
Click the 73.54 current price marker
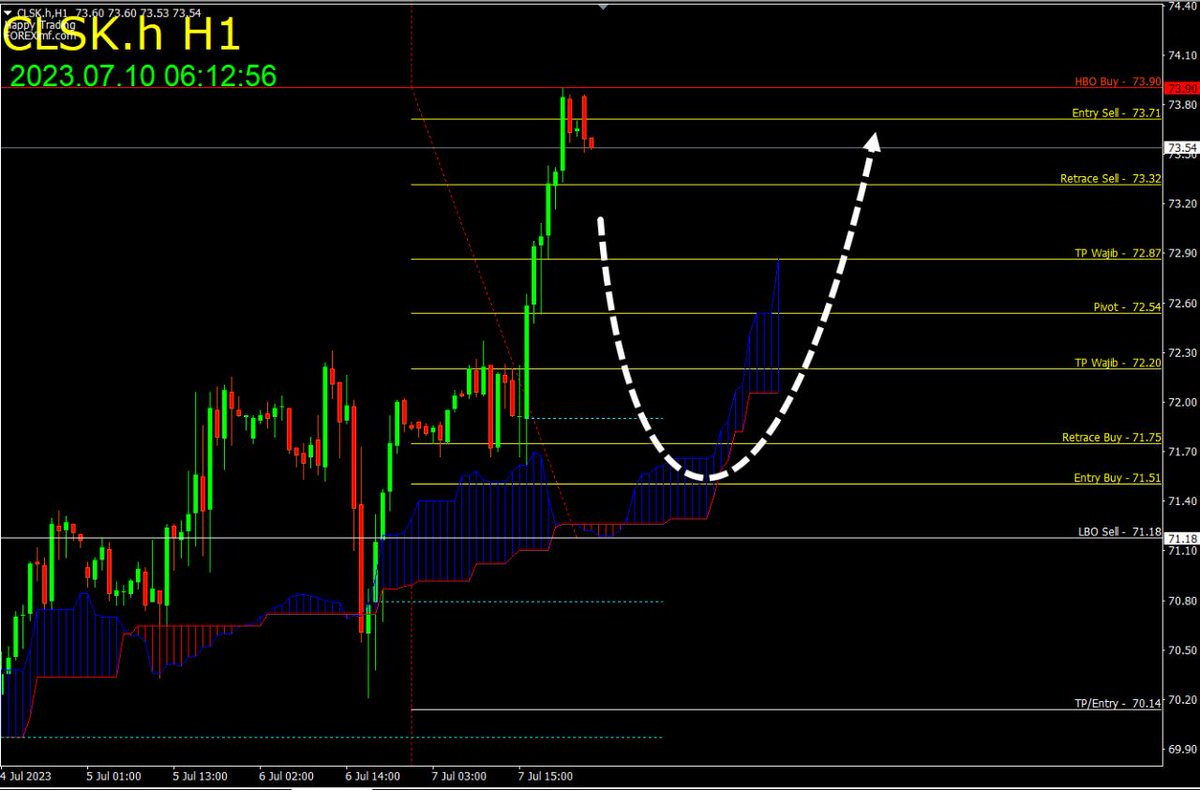1180,146
